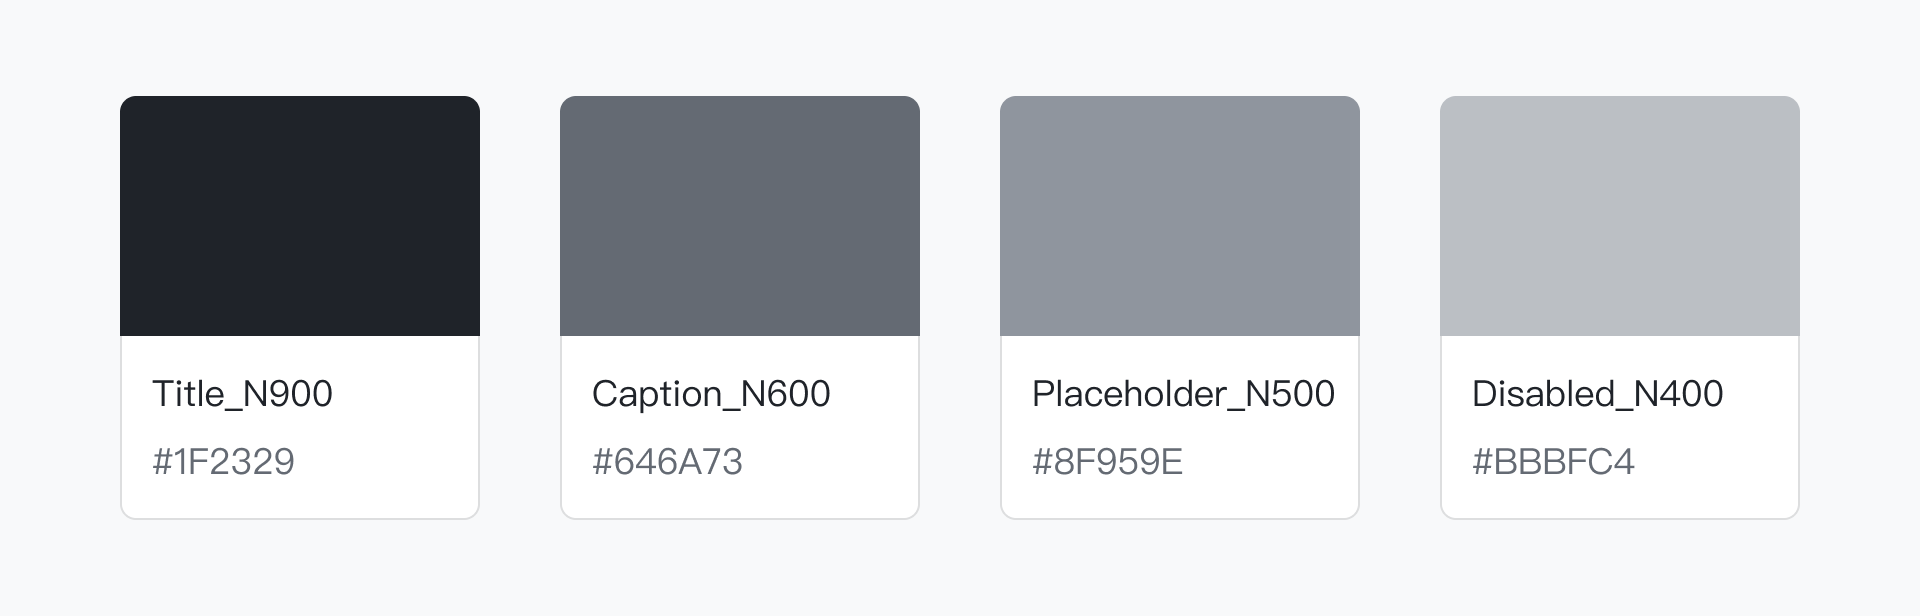Click the #1F2329 hex code
Viewport: 1920px width, 616px height.
click(223, 462)
